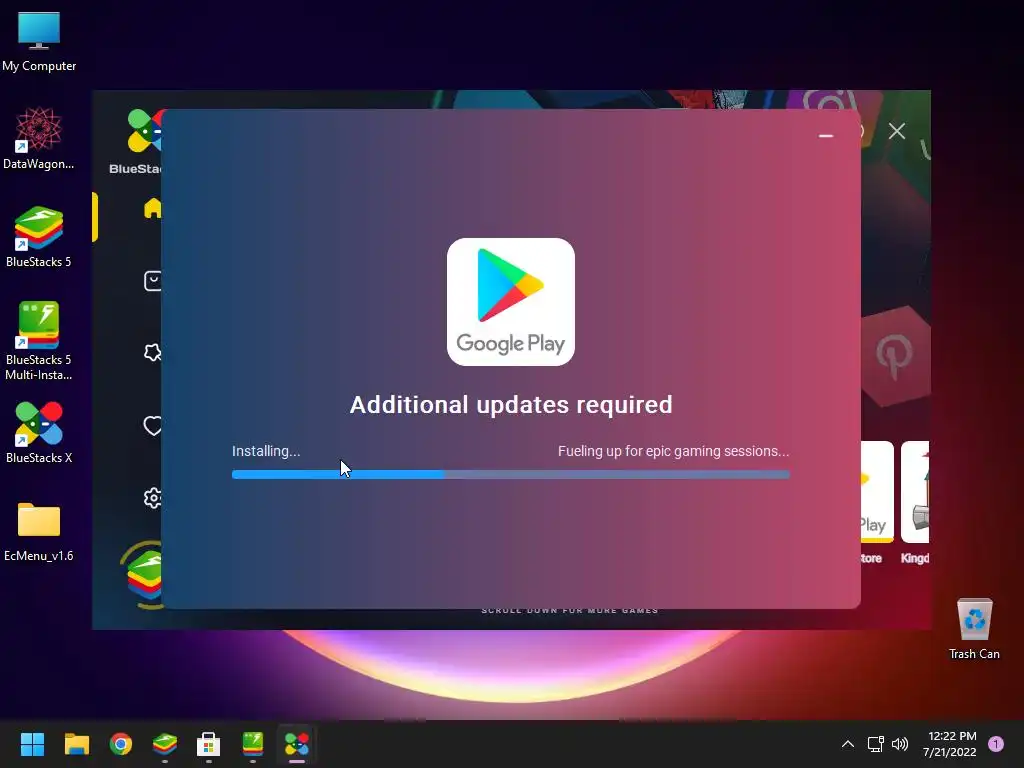Click the installation progress bar

(511, 475)
